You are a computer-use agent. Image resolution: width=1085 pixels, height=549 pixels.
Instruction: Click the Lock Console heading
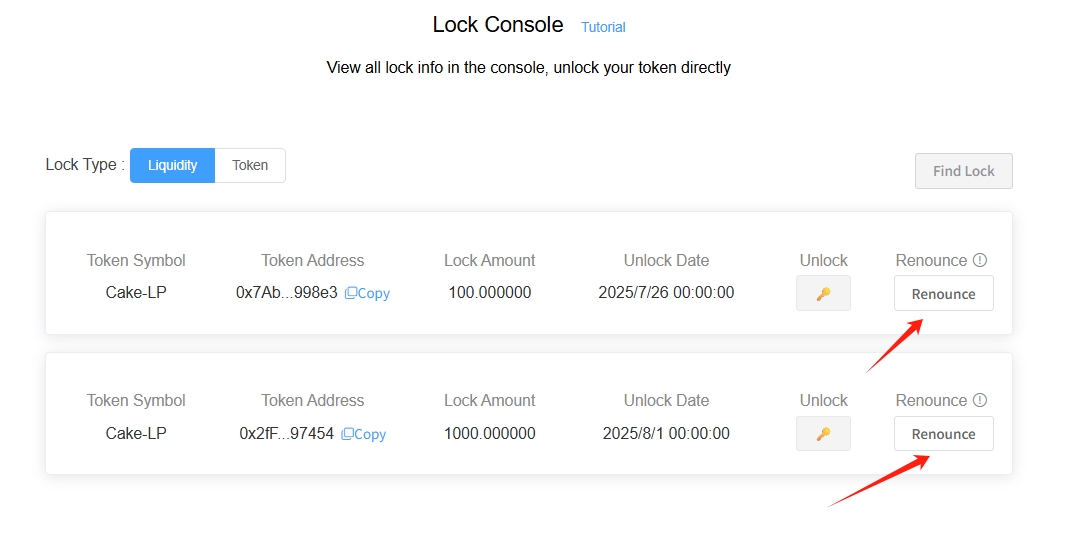pyautogui.click(x=498, y=25)
